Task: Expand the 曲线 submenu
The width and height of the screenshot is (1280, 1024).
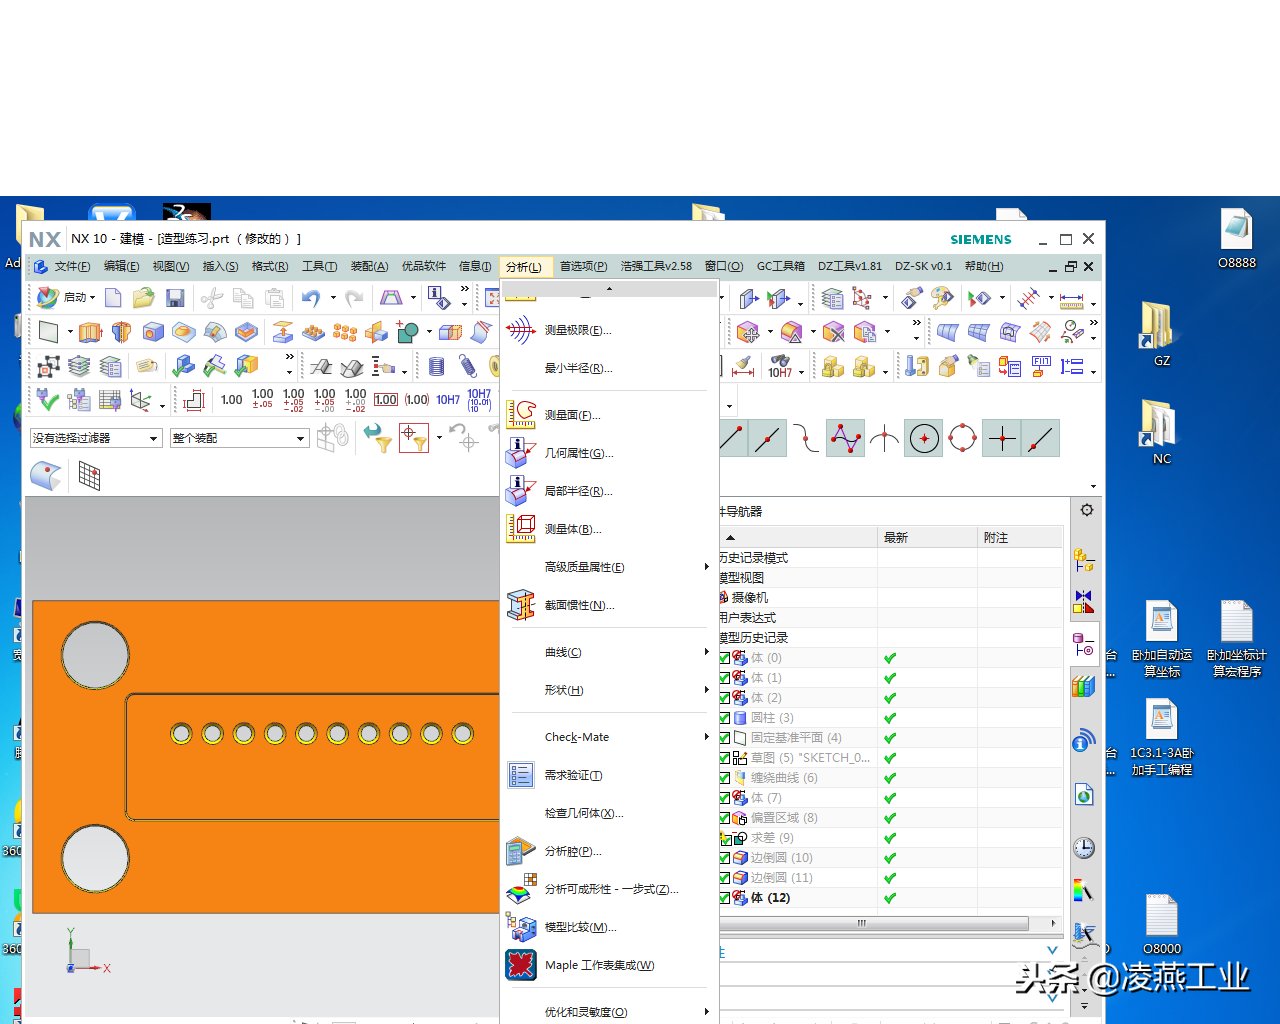Action: coord(609,652)
